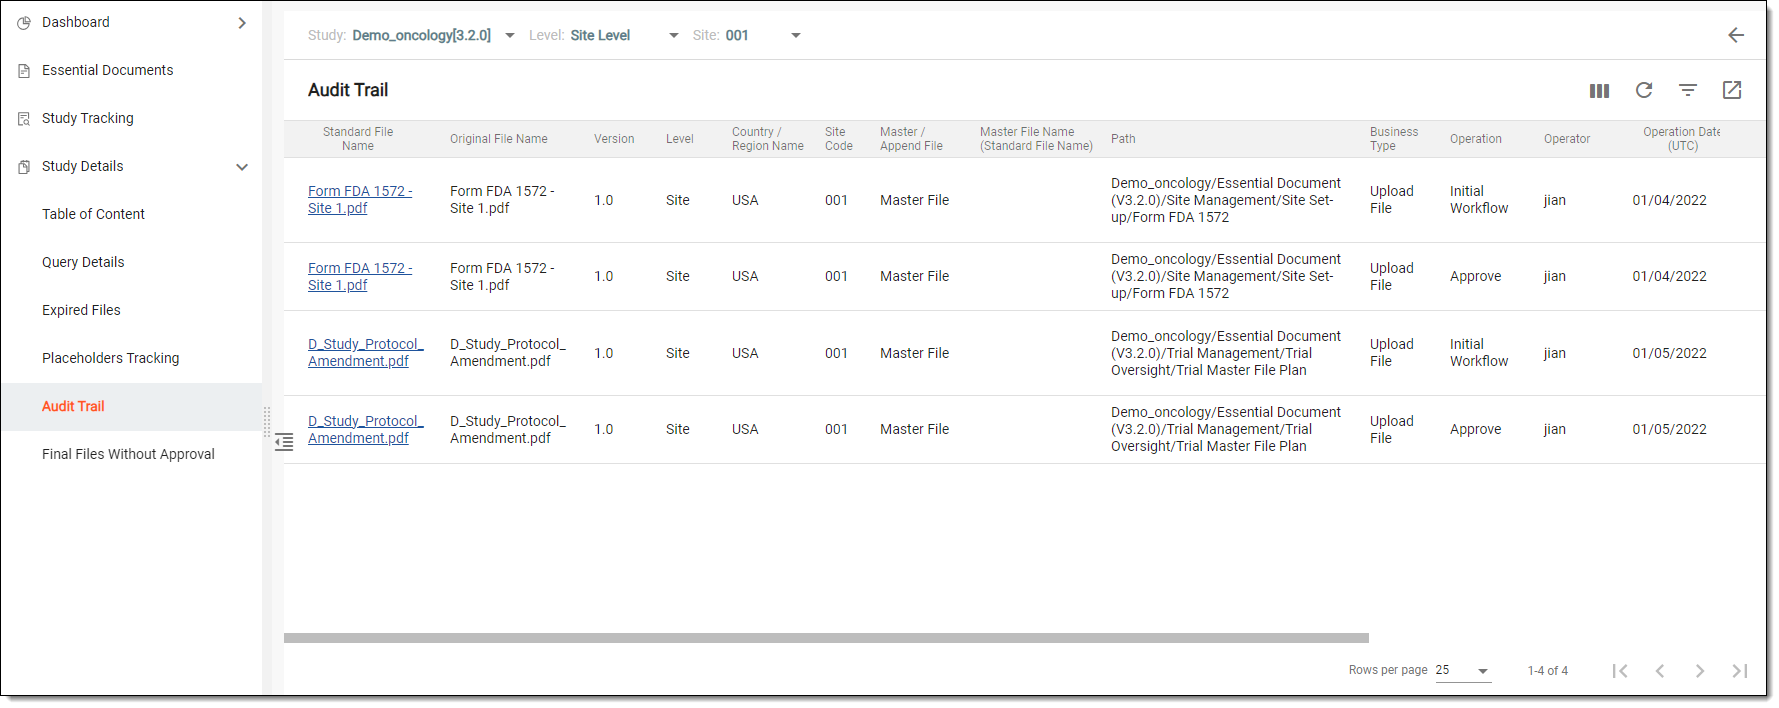The height and width of the screenshot is (708, 1779).
Task: Click the Site Set-up/Form FDA 1572 path in first row
Action: coord(1226,200)
